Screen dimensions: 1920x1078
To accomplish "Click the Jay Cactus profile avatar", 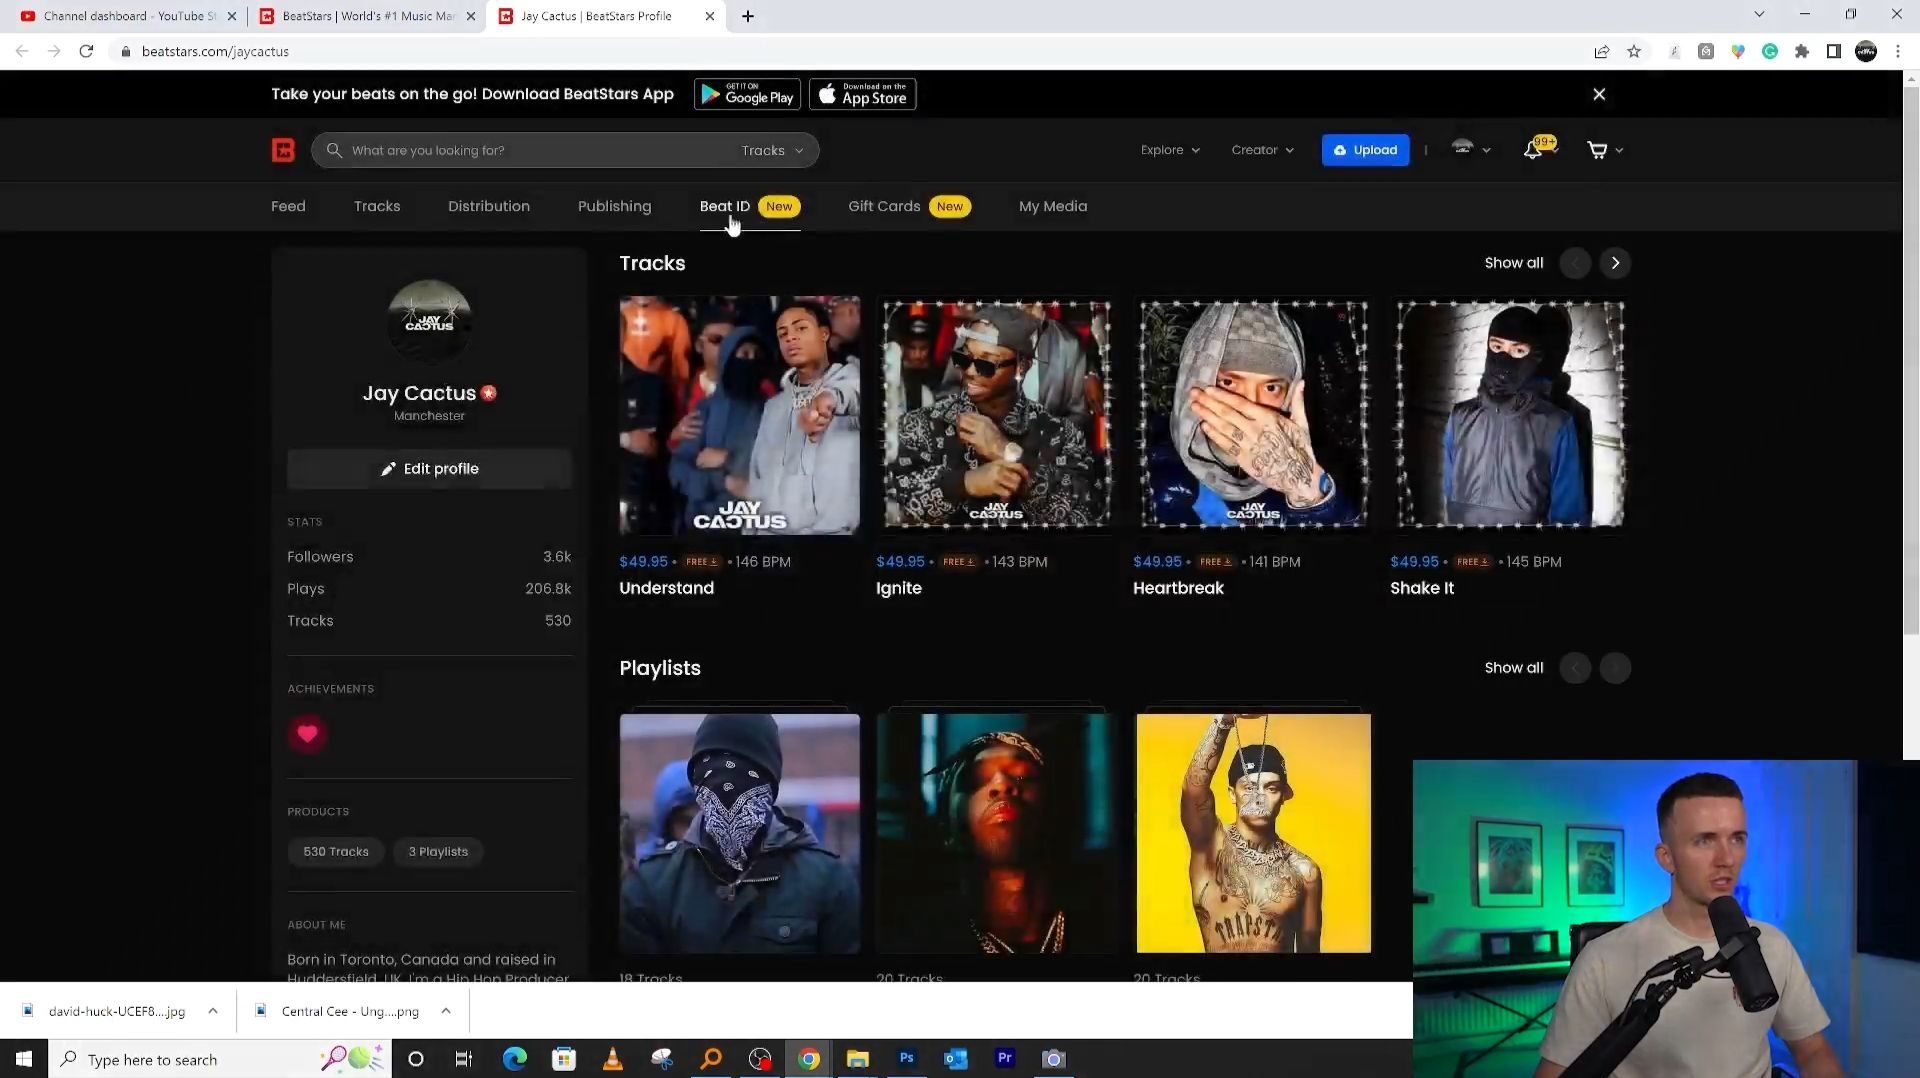I will click(429, 321).
